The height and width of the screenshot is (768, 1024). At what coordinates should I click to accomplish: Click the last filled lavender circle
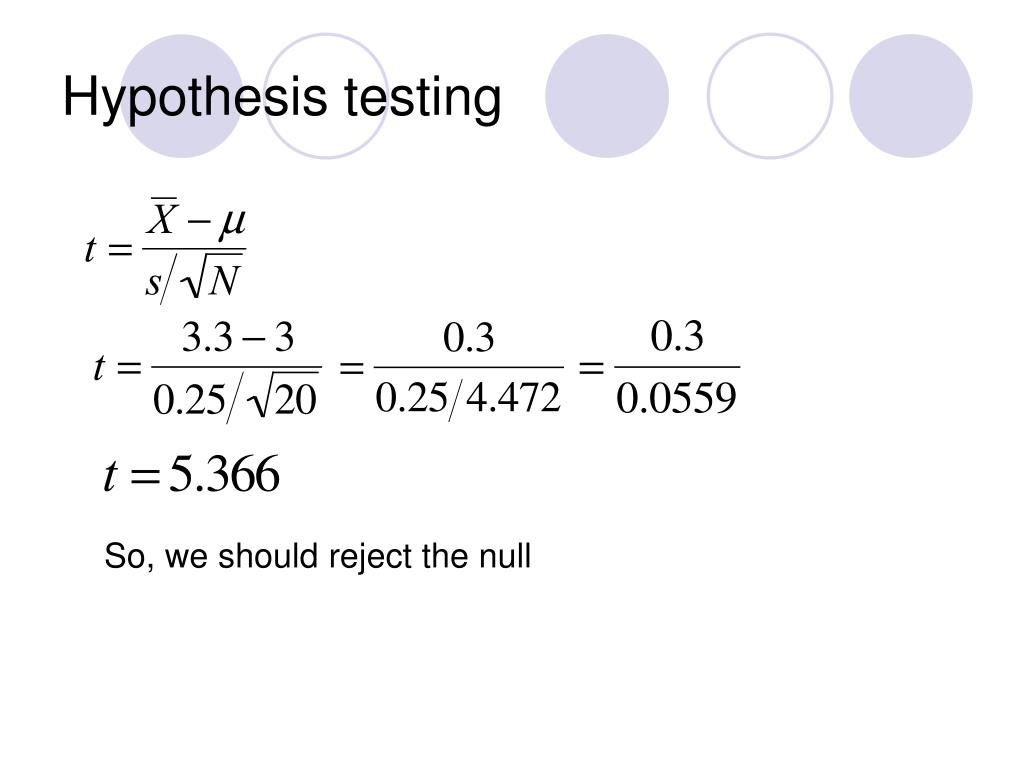[910, 96]
